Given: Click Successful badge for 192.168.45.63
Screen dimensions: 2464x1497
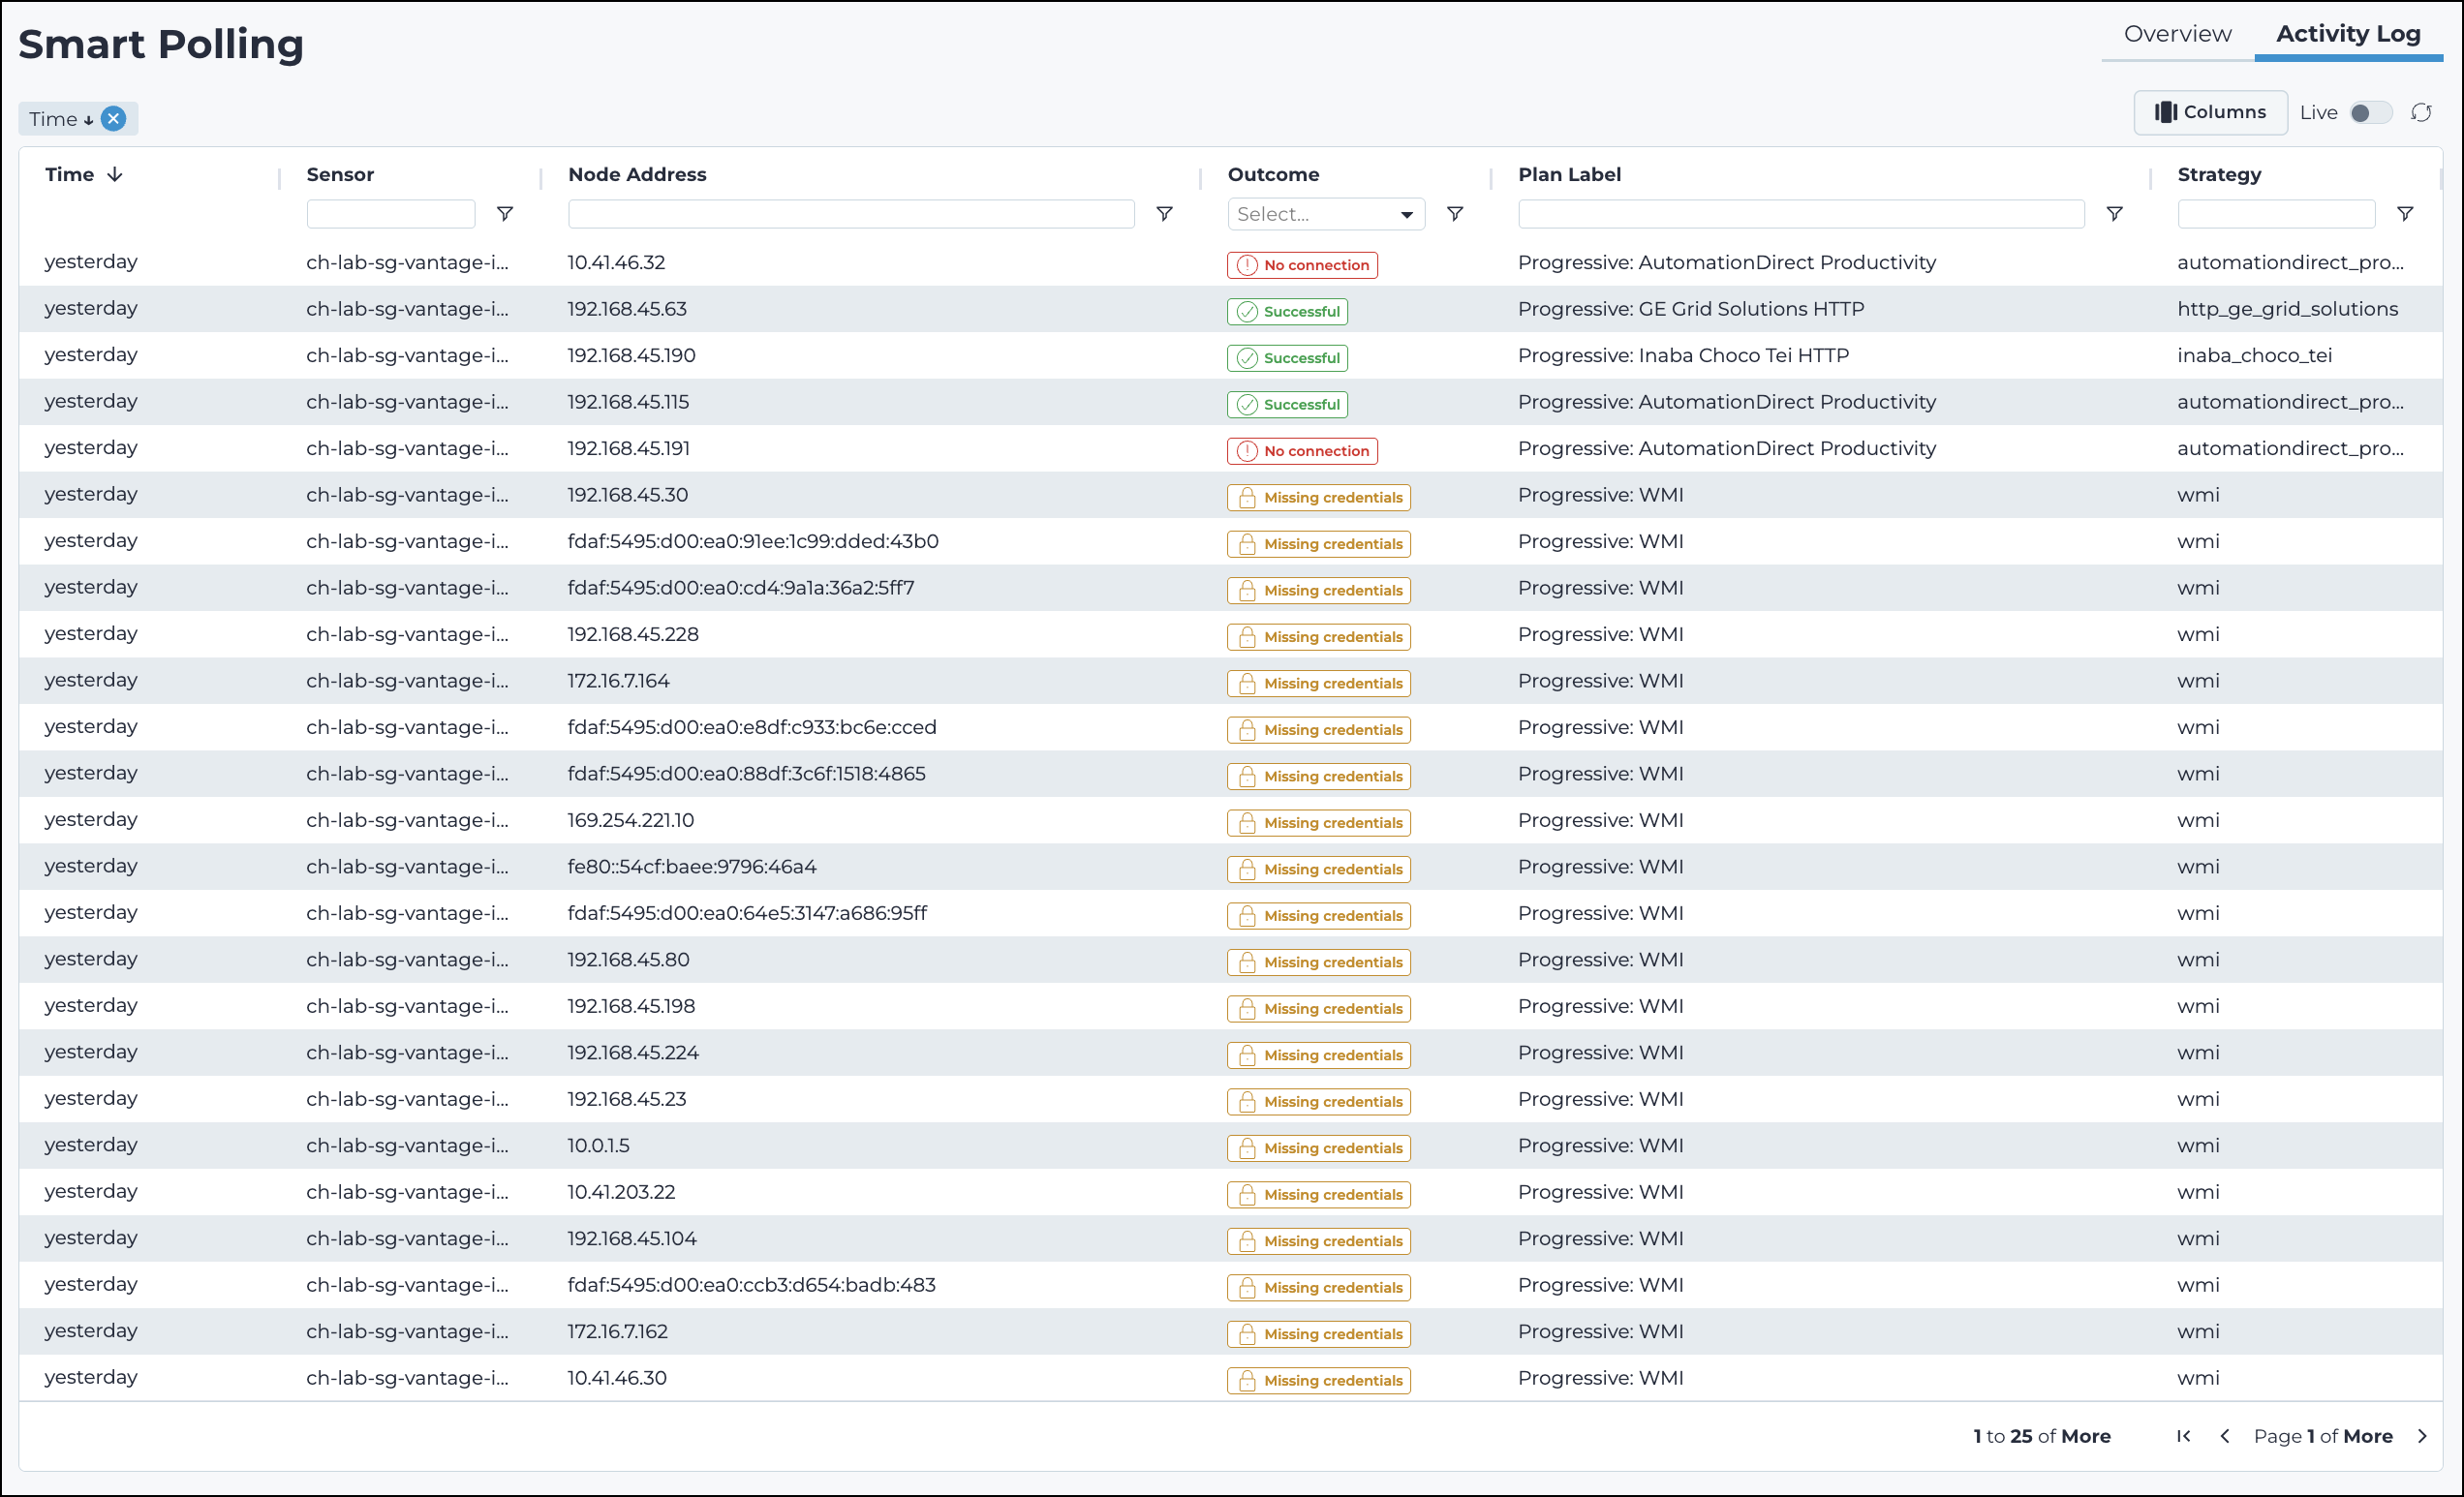Looking at the screenshot, I should tap(1287, 311).
